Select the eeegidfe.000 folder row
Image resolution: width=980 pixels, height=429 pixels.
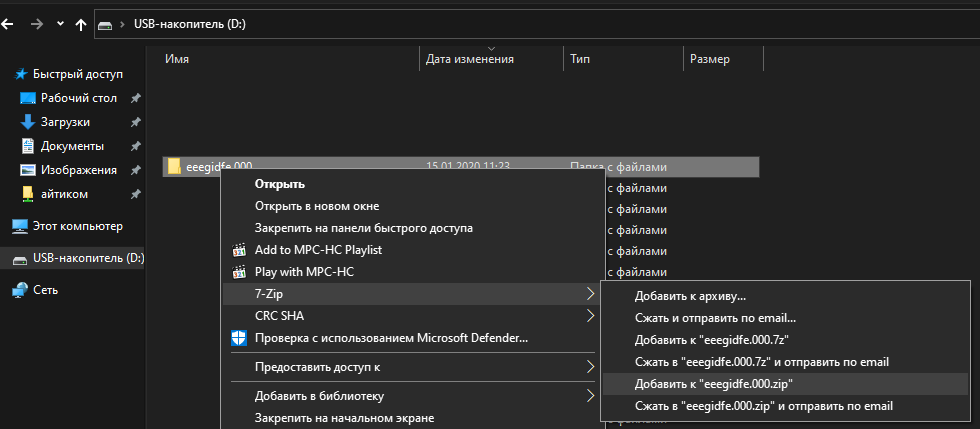[x=461, y=167]
